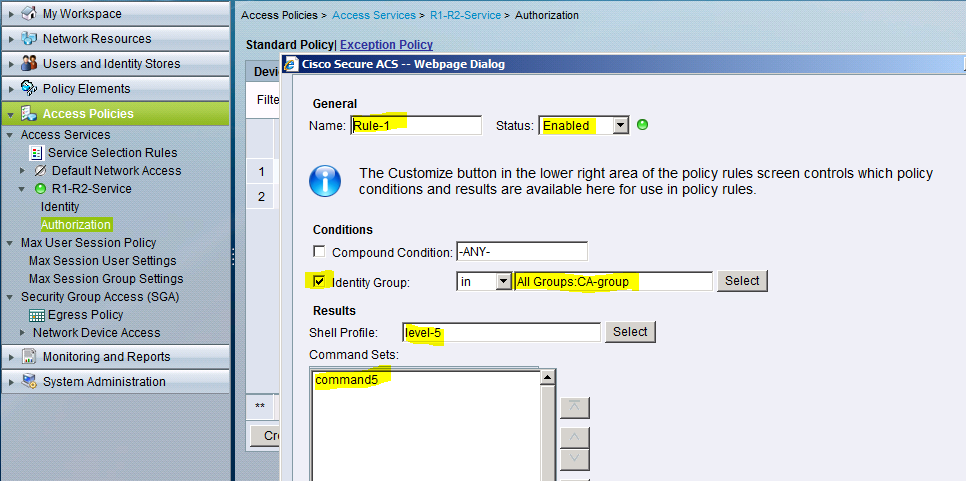This screenshot has height=481, width=966.
Task: Open Max Session Group Settings
Action: [x=106, y=278]
